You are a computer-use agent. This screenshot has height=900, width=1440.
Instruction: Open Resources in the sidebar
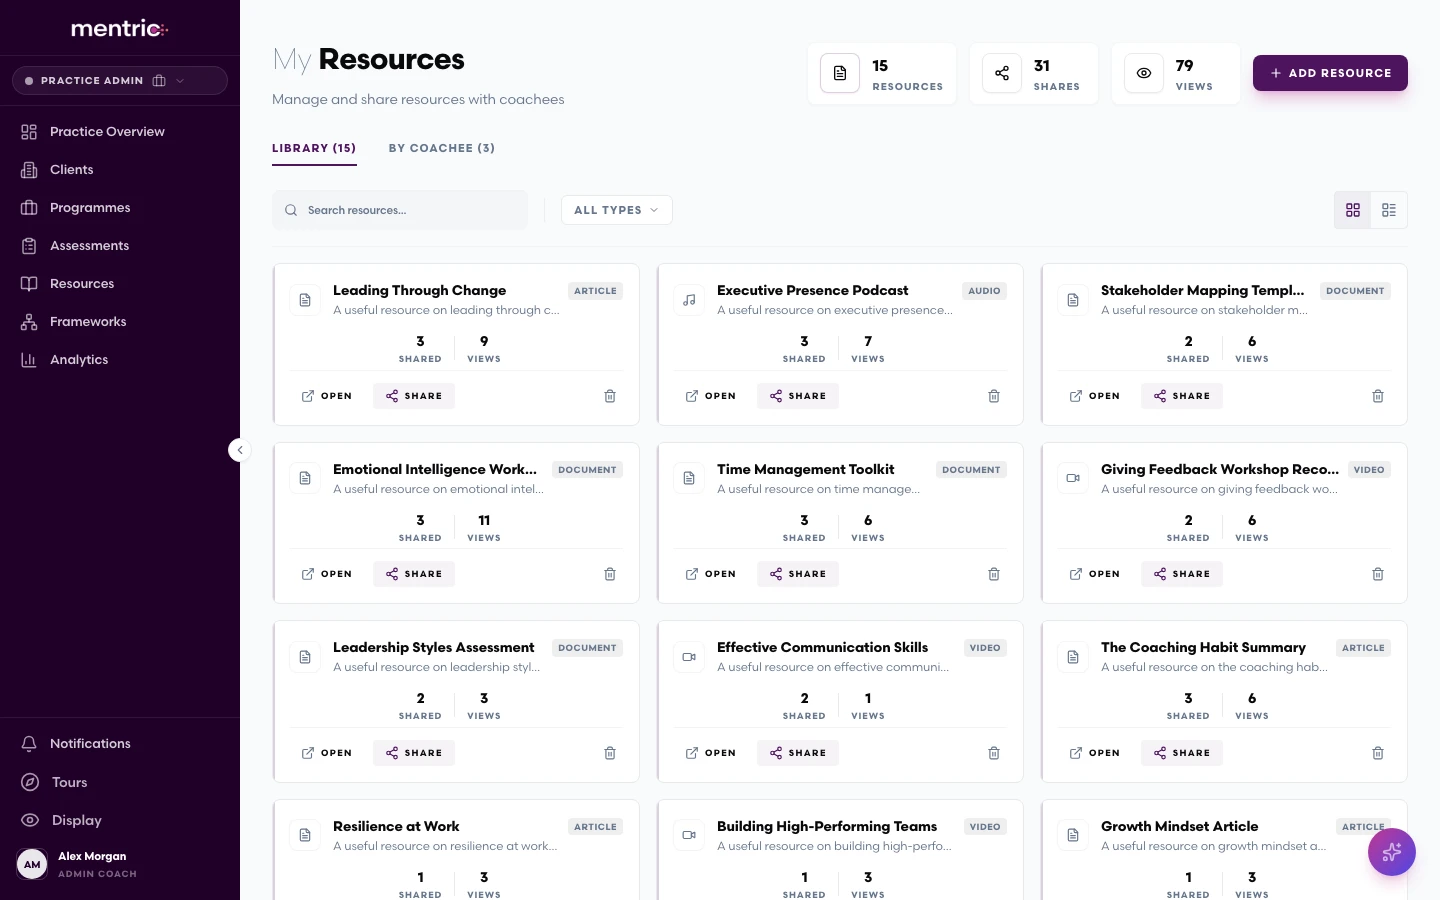[120, 284]
